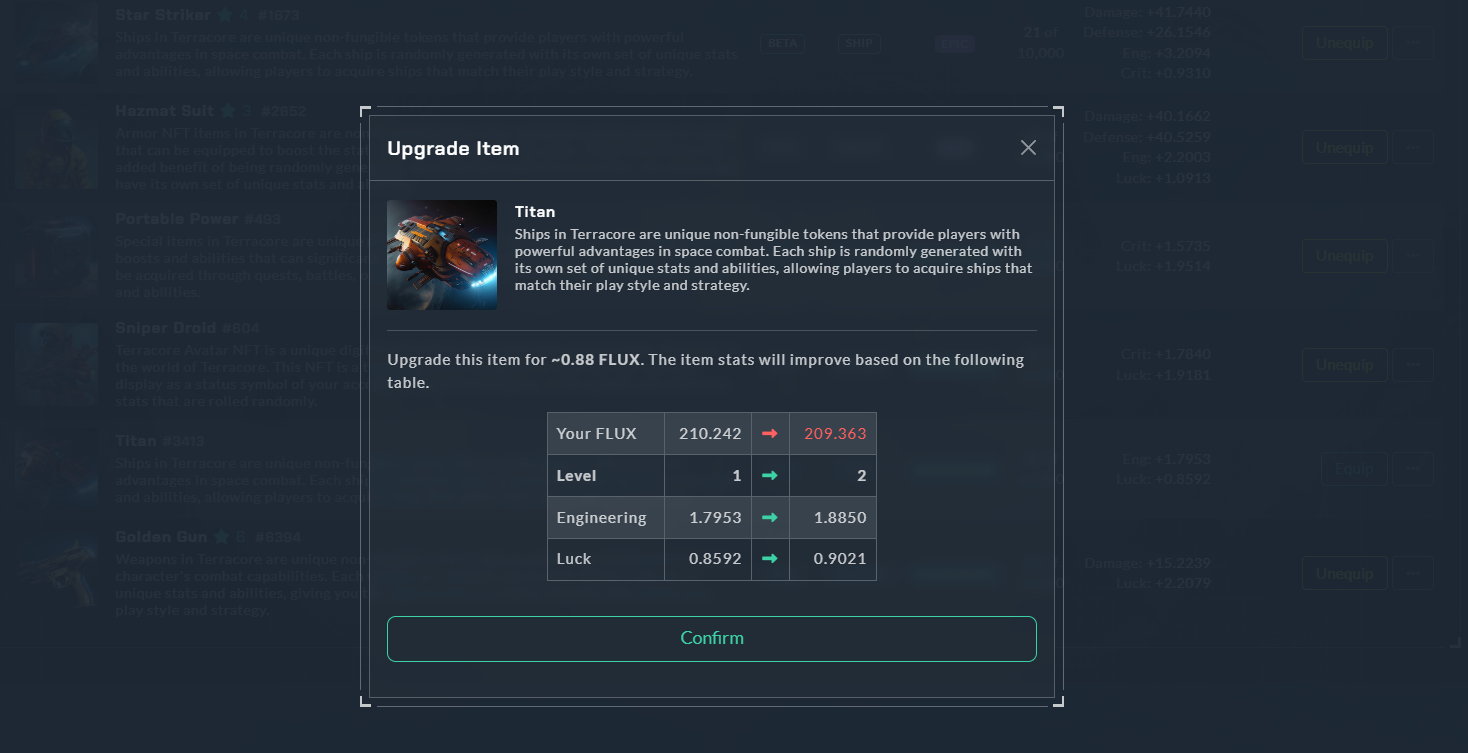
Task: Open more options for Titan #3413
Action: 1413,469
